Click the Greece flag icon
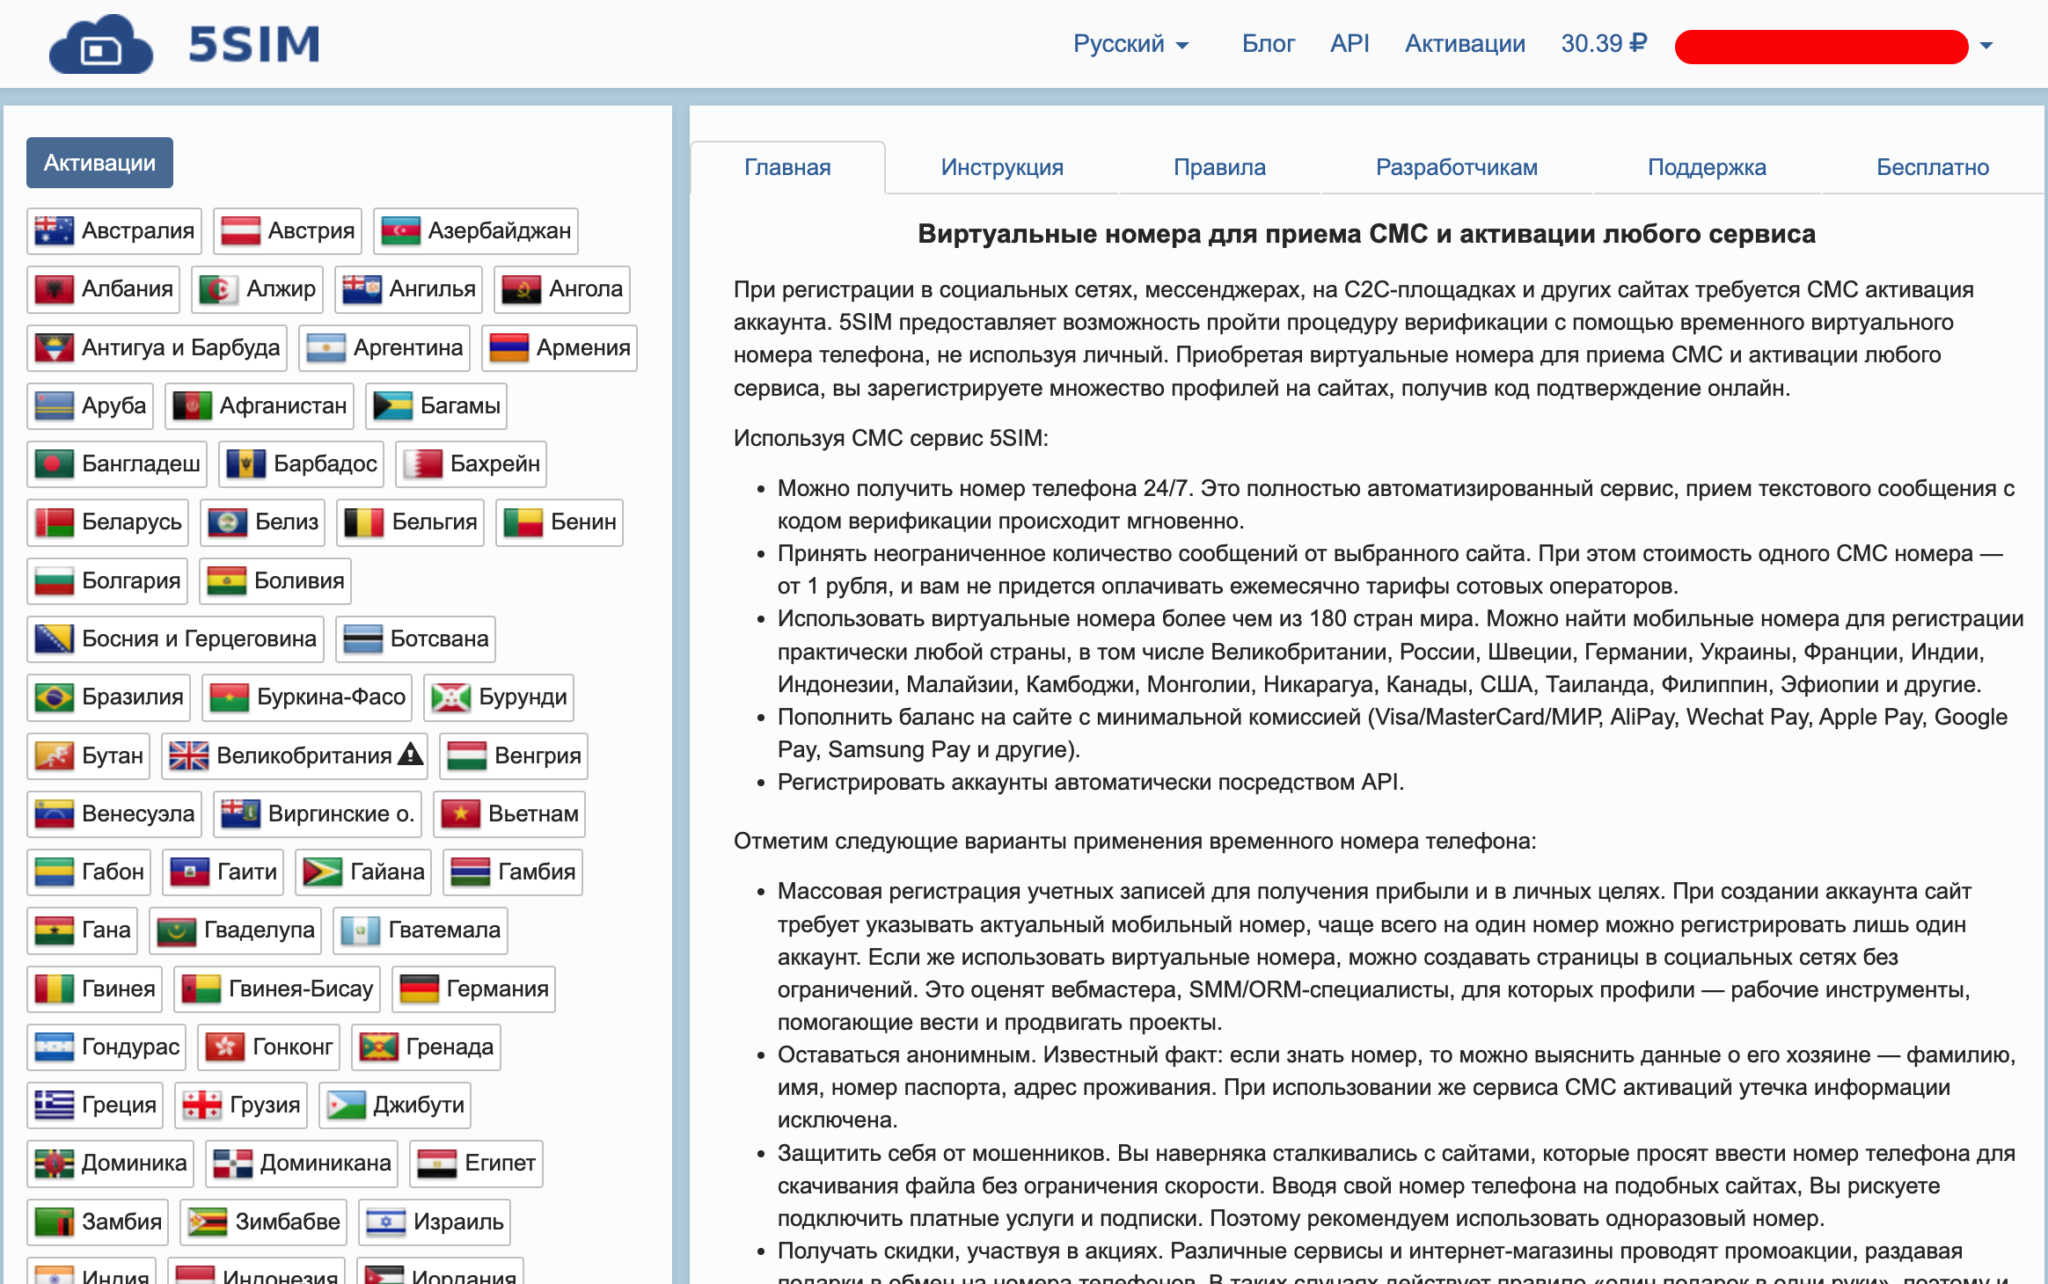2048x1284 pixels. [53, 1105]
